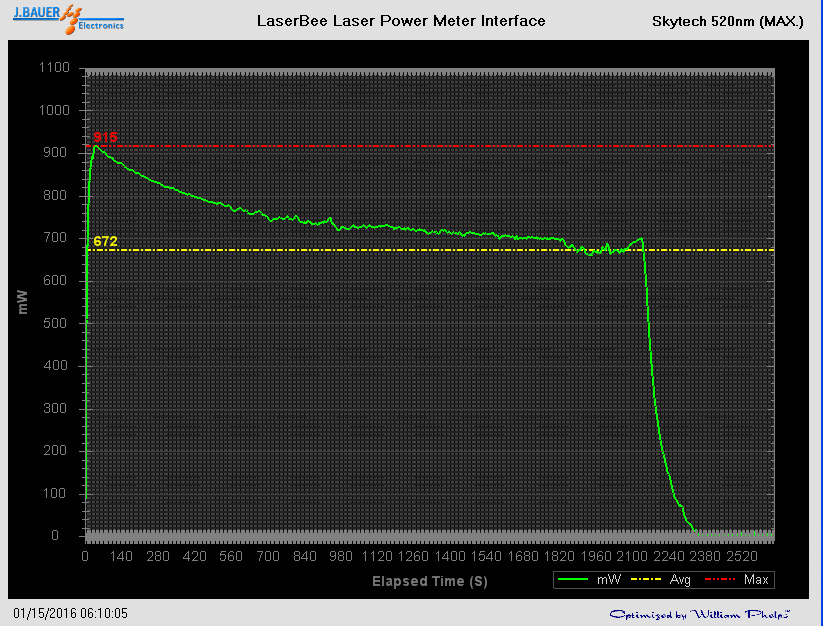Click the red dashed Max line mid-chart
The image size is (823, 626).
(430, 146)
